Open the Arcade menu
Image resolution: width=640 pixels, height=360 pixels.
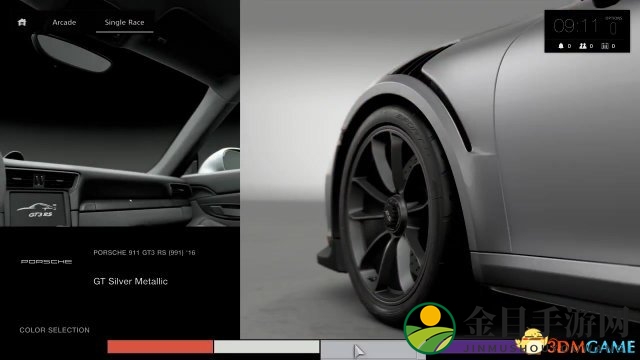point(64,22)
